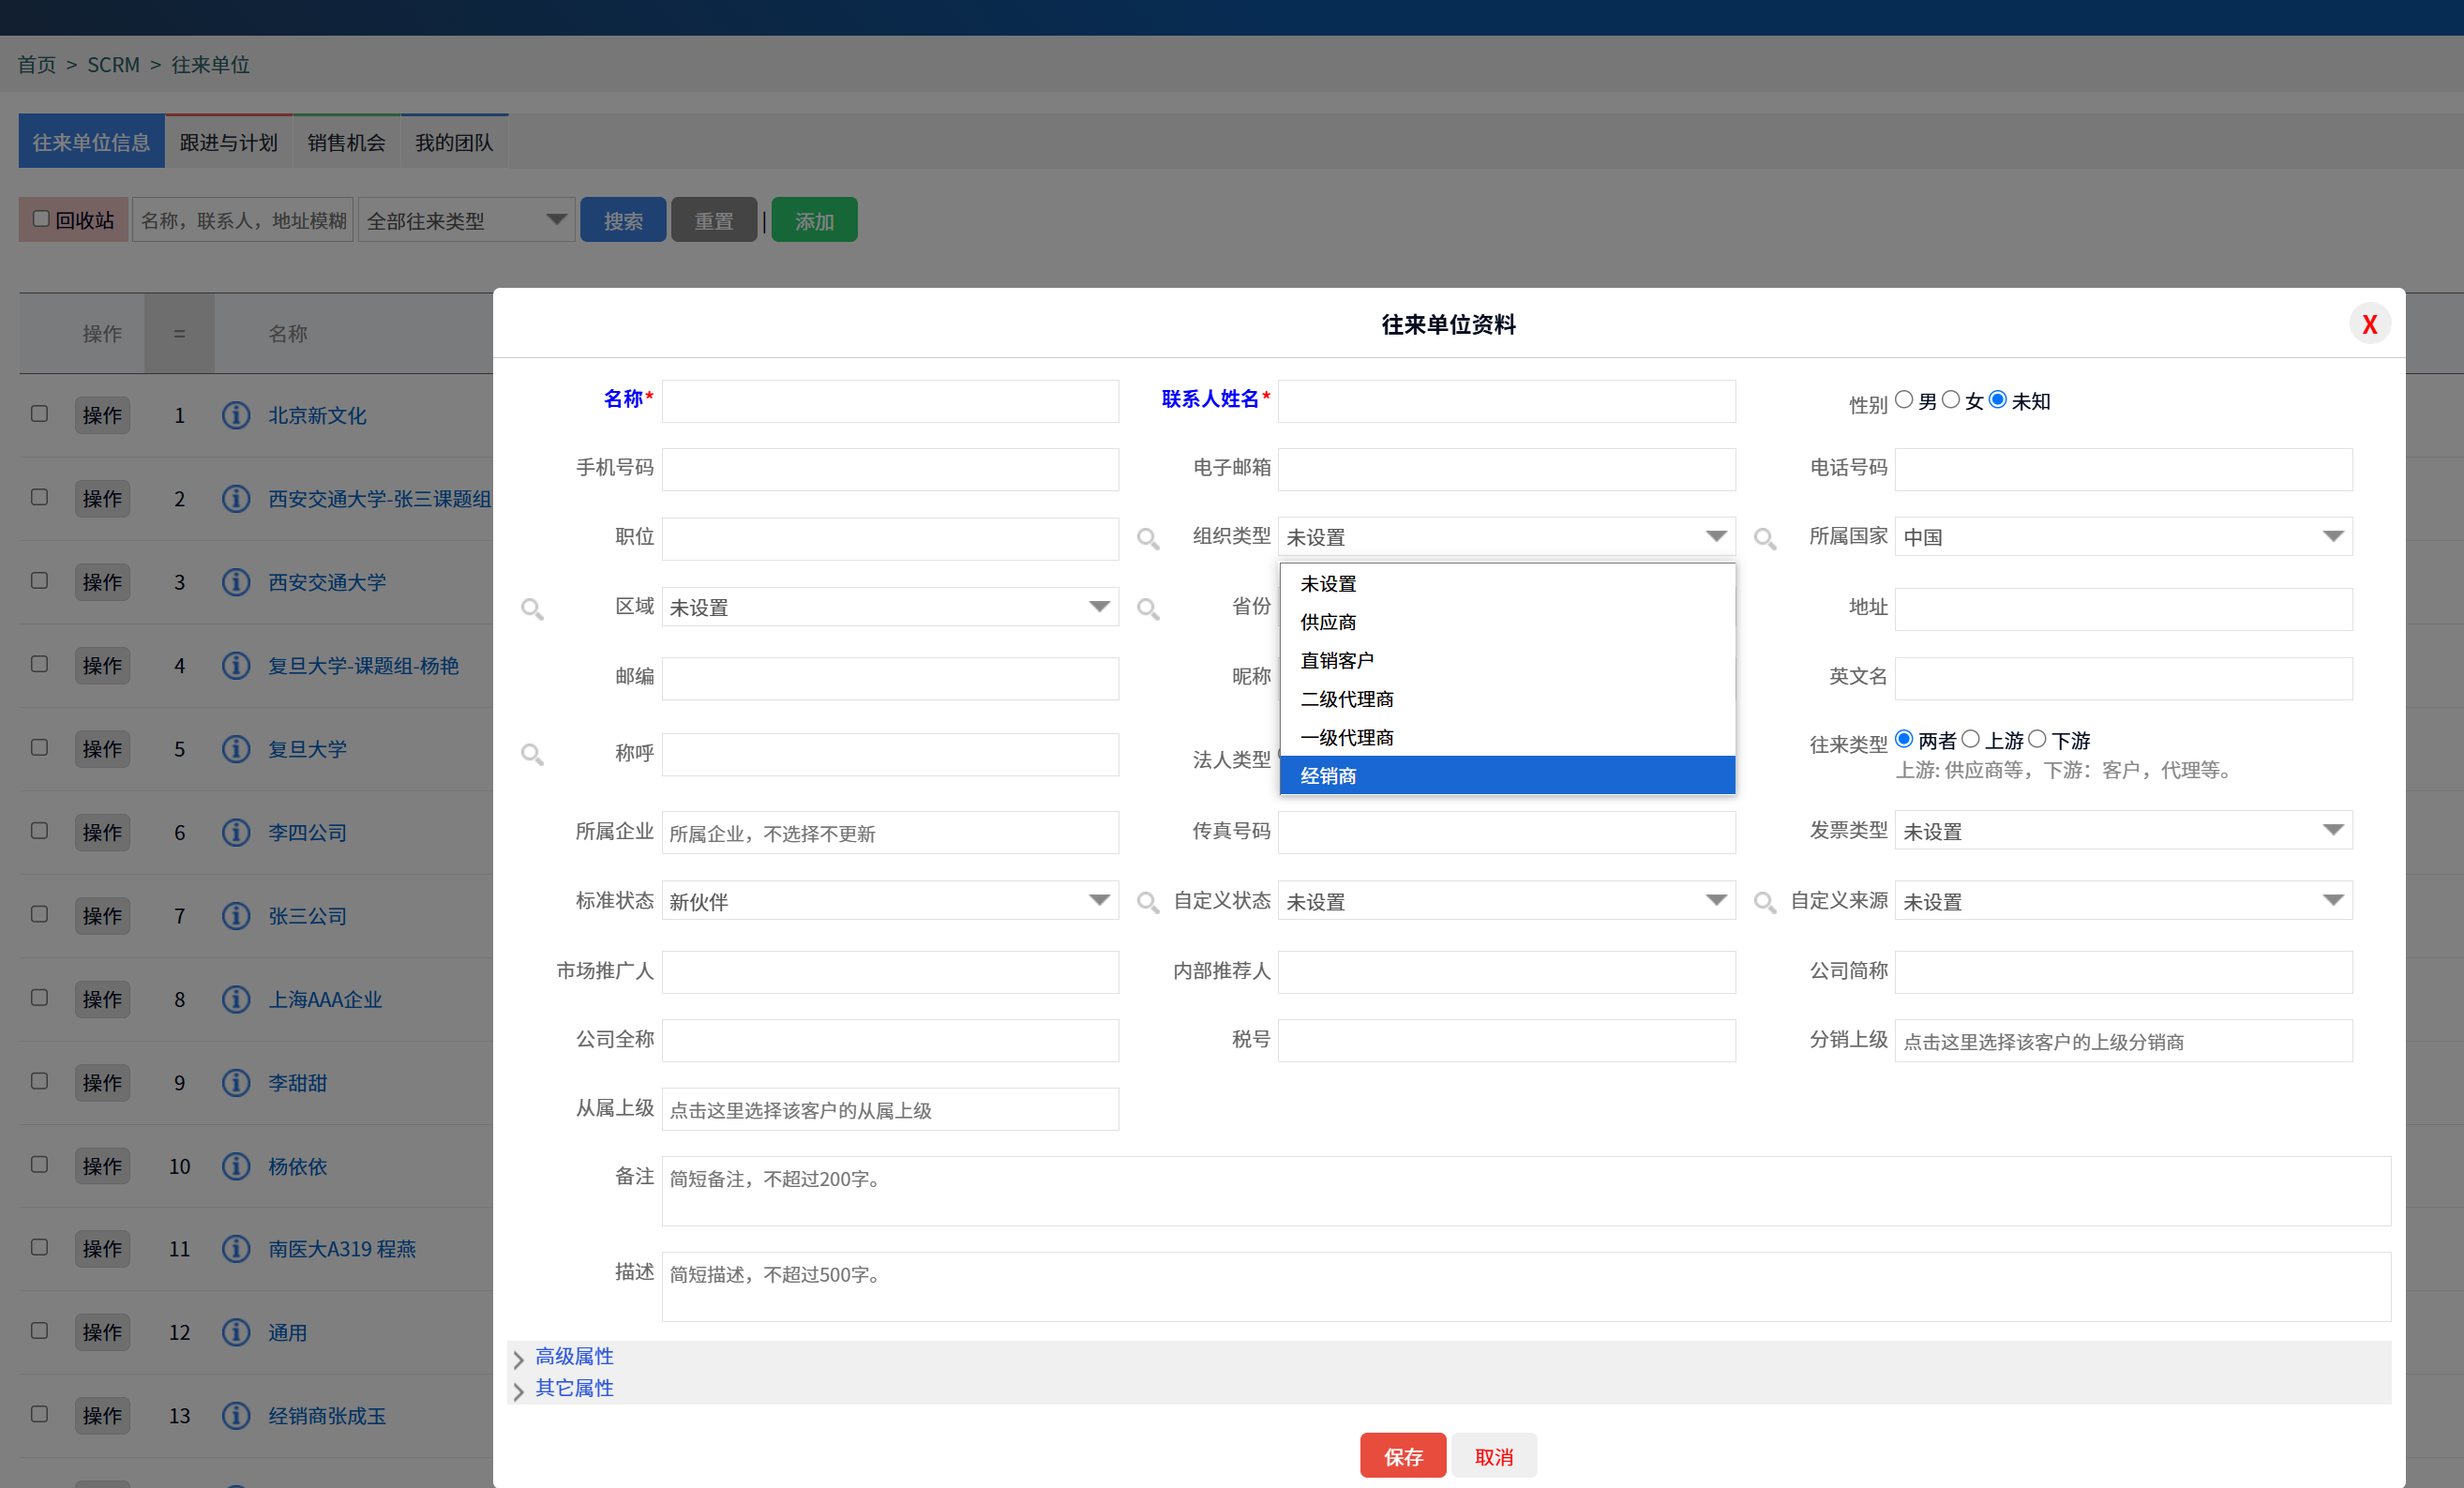
Task: Click the magnifier next to 自定义状态 field
Action: tap(1147, 901)
